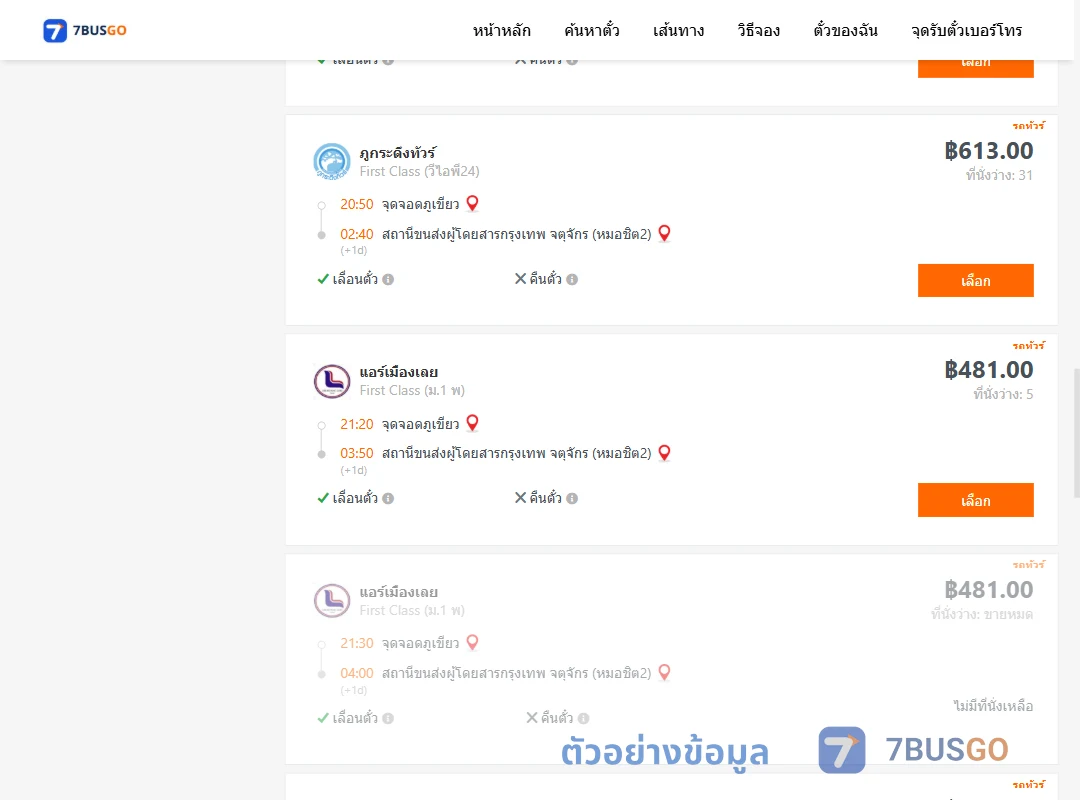
Task: Click ที่นั่งว่าง: 31 seat count
Action: [999, 175]
